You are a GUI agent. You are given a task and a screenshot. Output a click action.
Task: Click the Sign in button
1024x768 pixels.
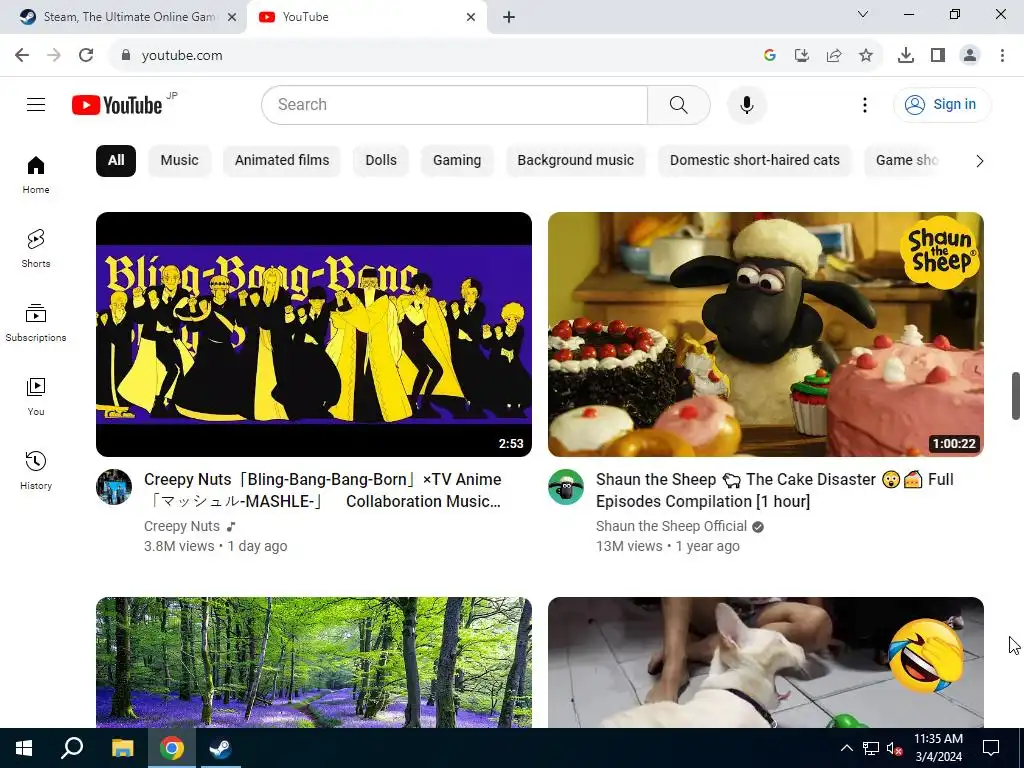point(942,104)
